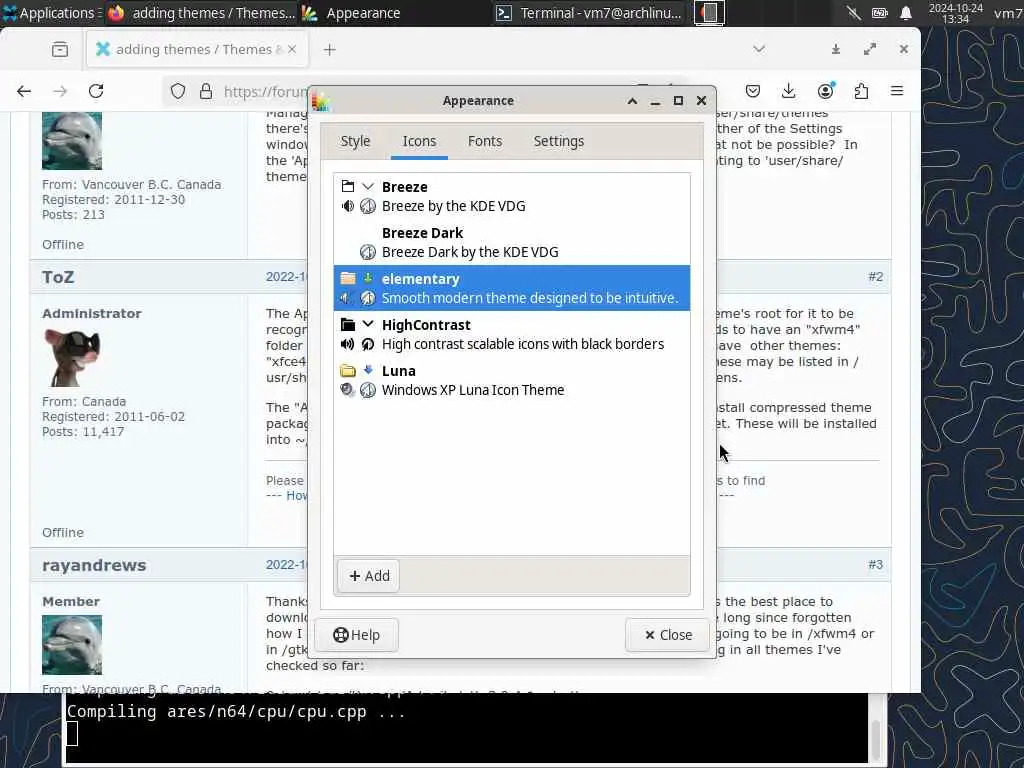
Task: Close the 'adding themes' browser tab
Action: 292,49
